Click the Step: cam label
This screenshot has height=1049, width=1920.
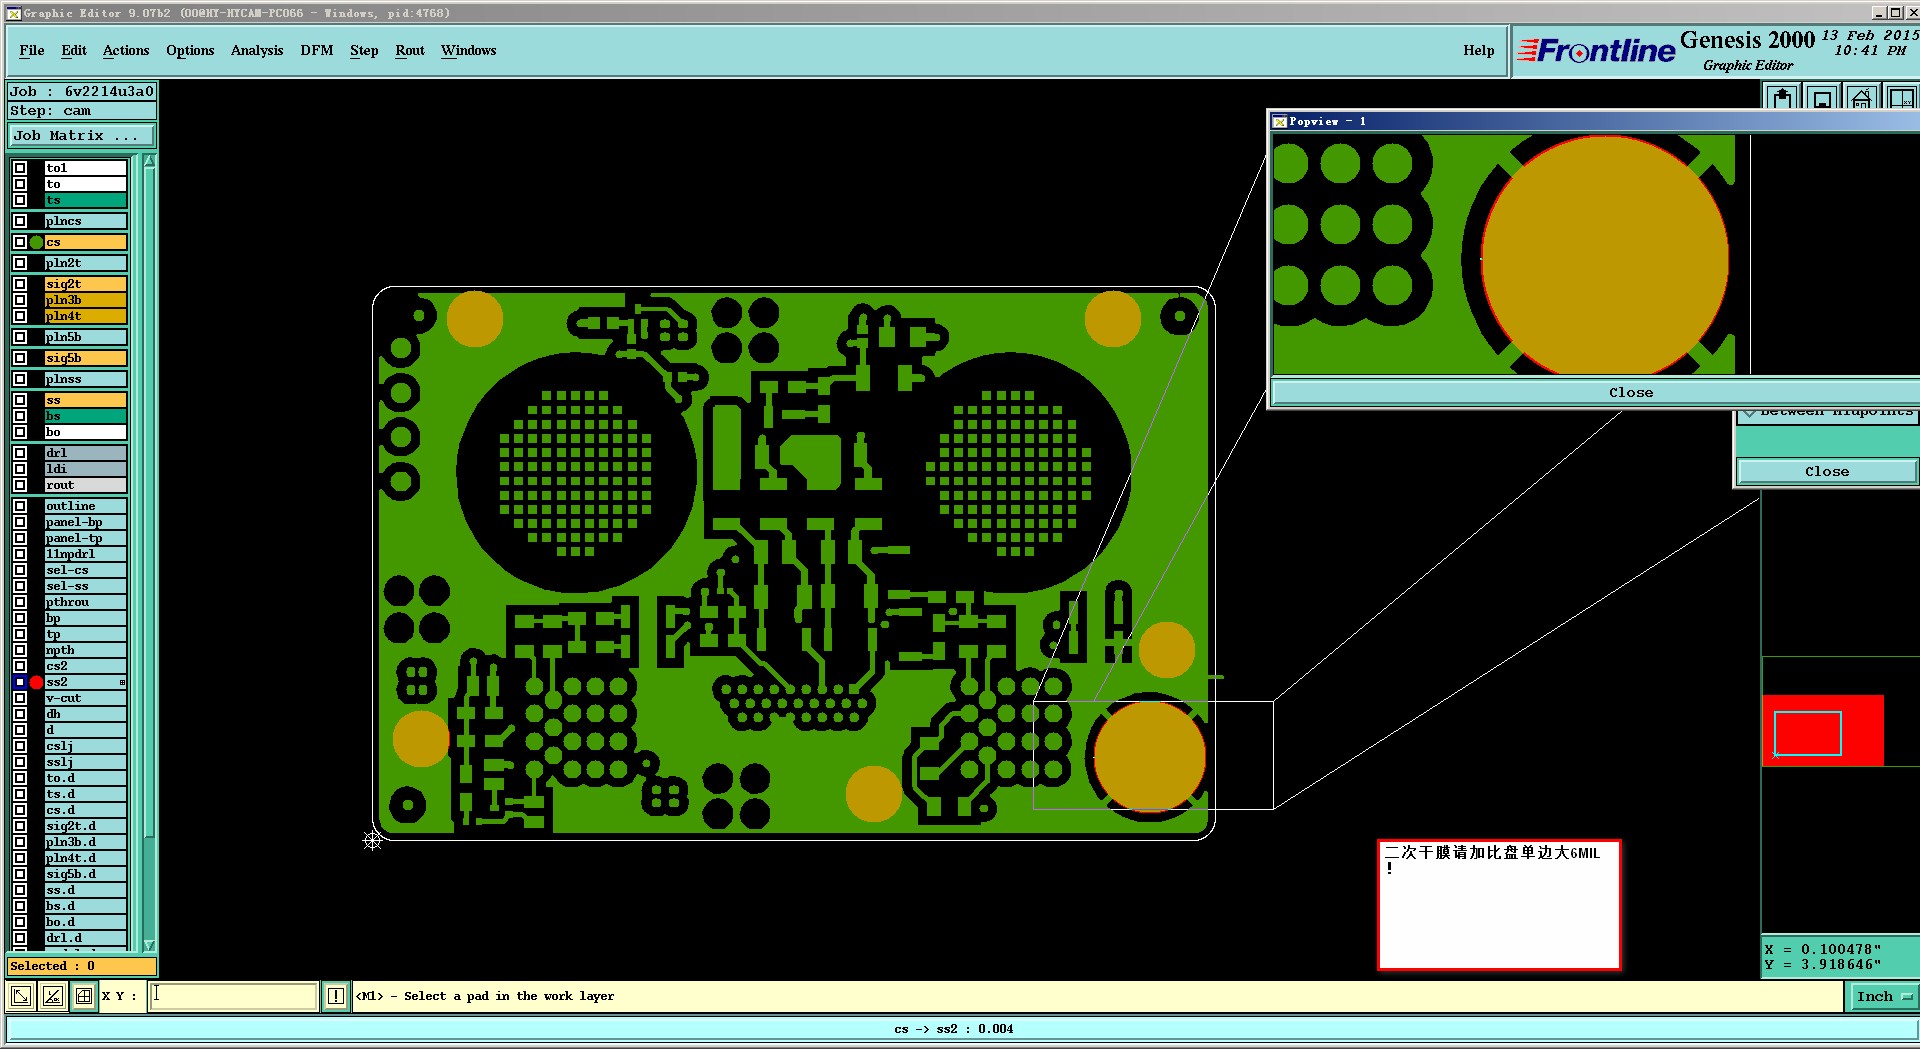pos(82,111)
